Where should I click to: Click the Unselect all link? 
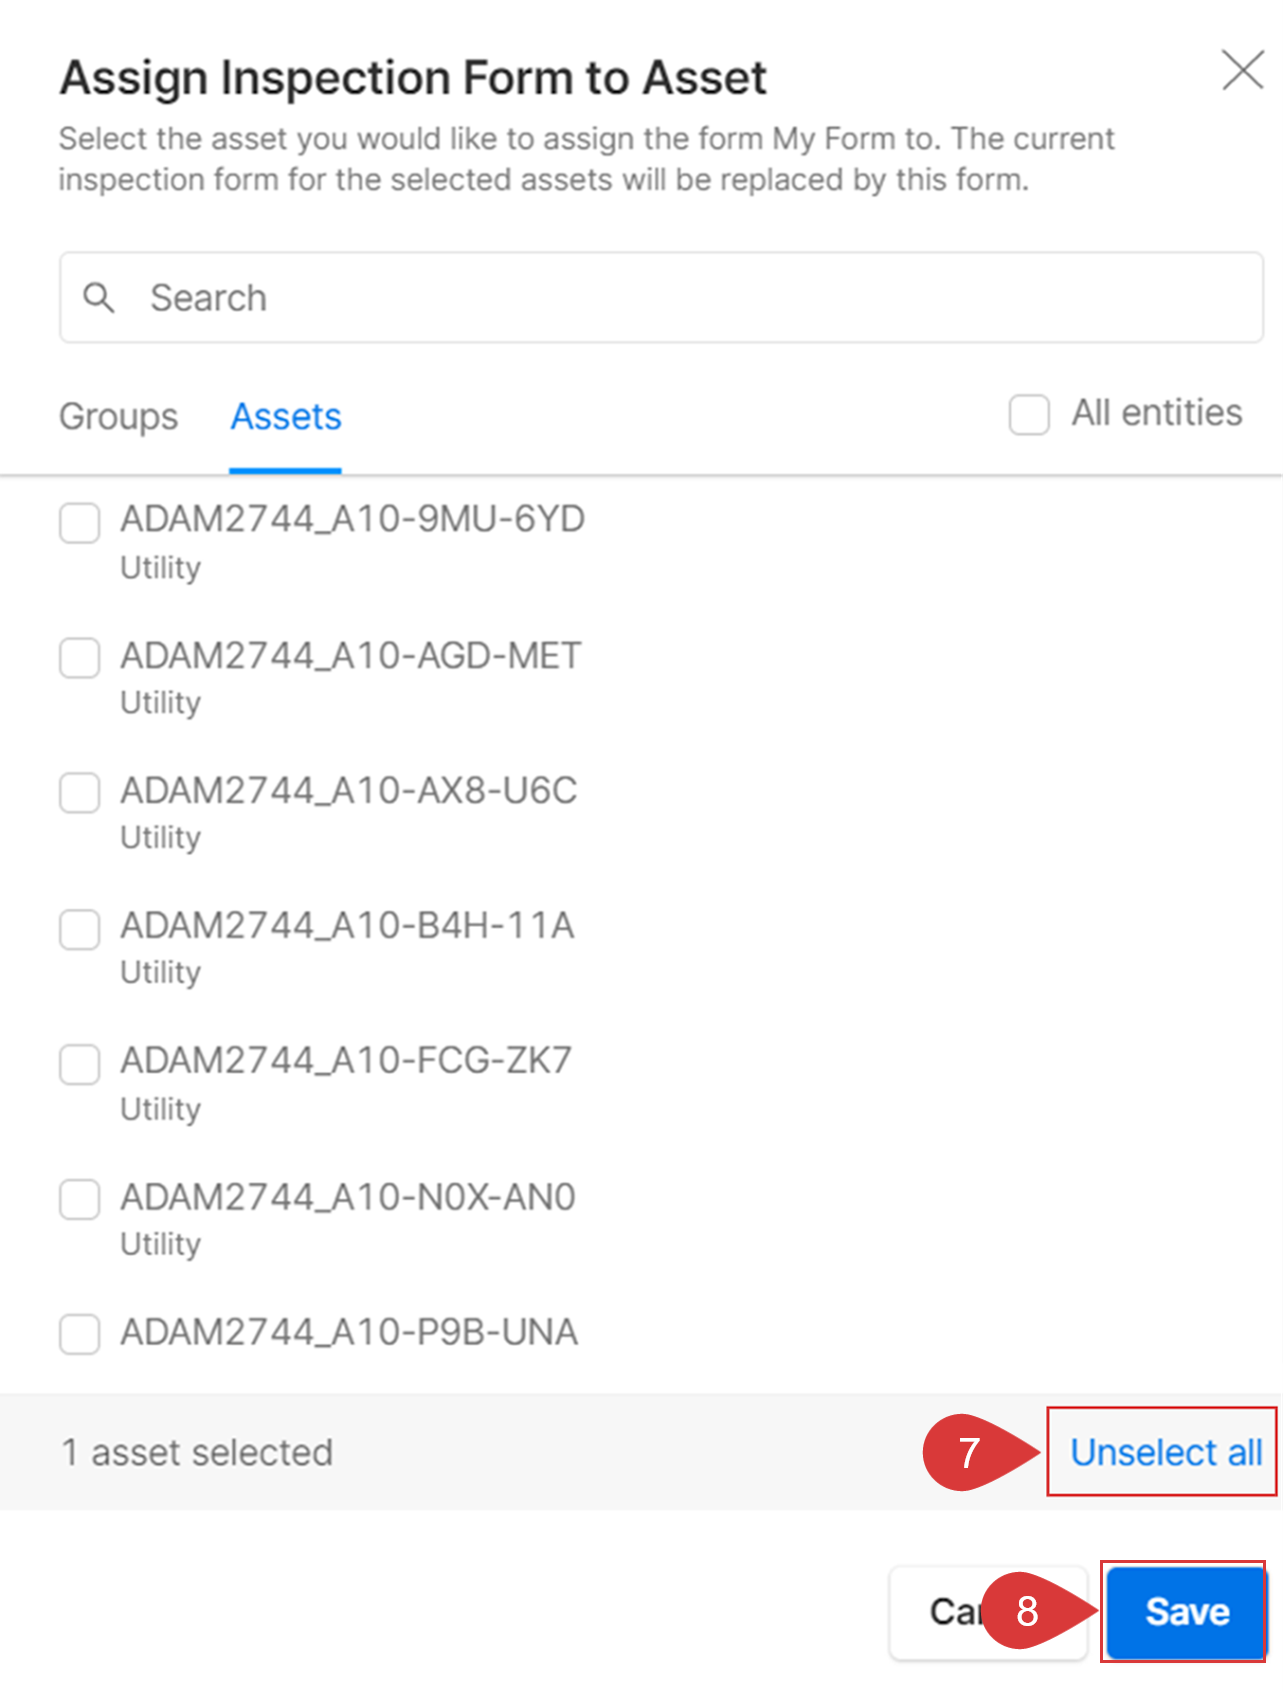(1166, 1452)
